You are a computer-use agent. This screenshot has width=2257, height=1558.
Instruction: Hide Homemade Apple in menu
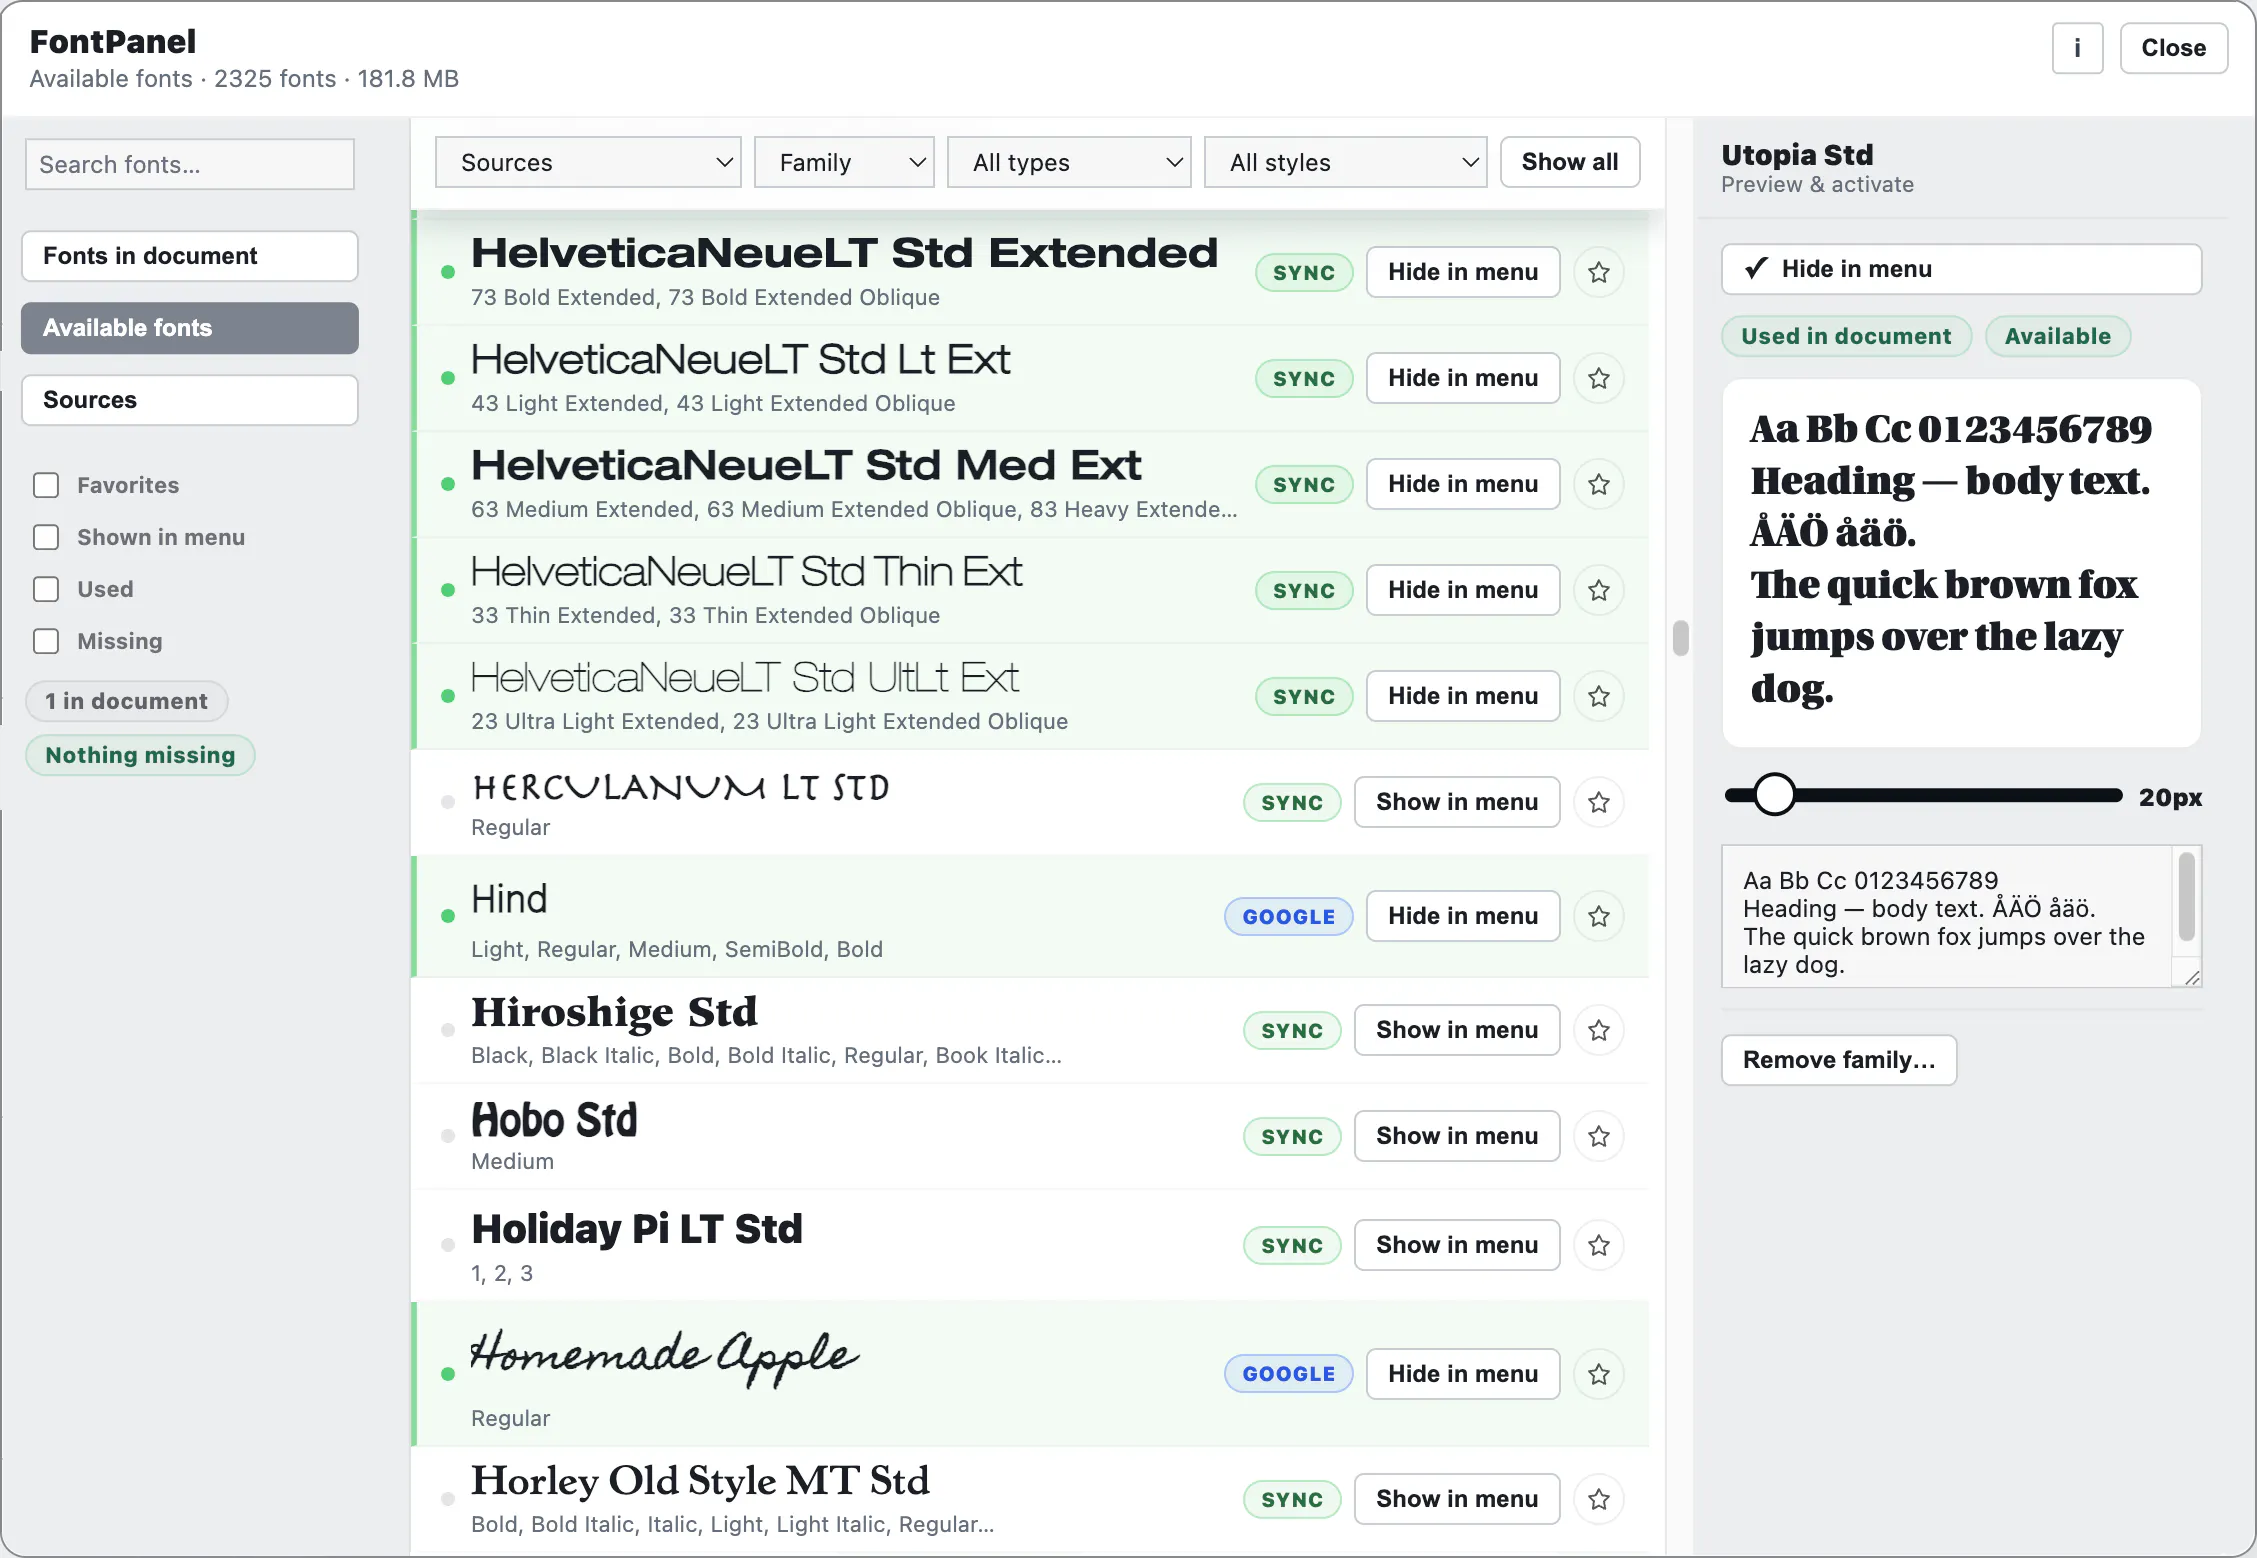[x=1463, y=1374]
